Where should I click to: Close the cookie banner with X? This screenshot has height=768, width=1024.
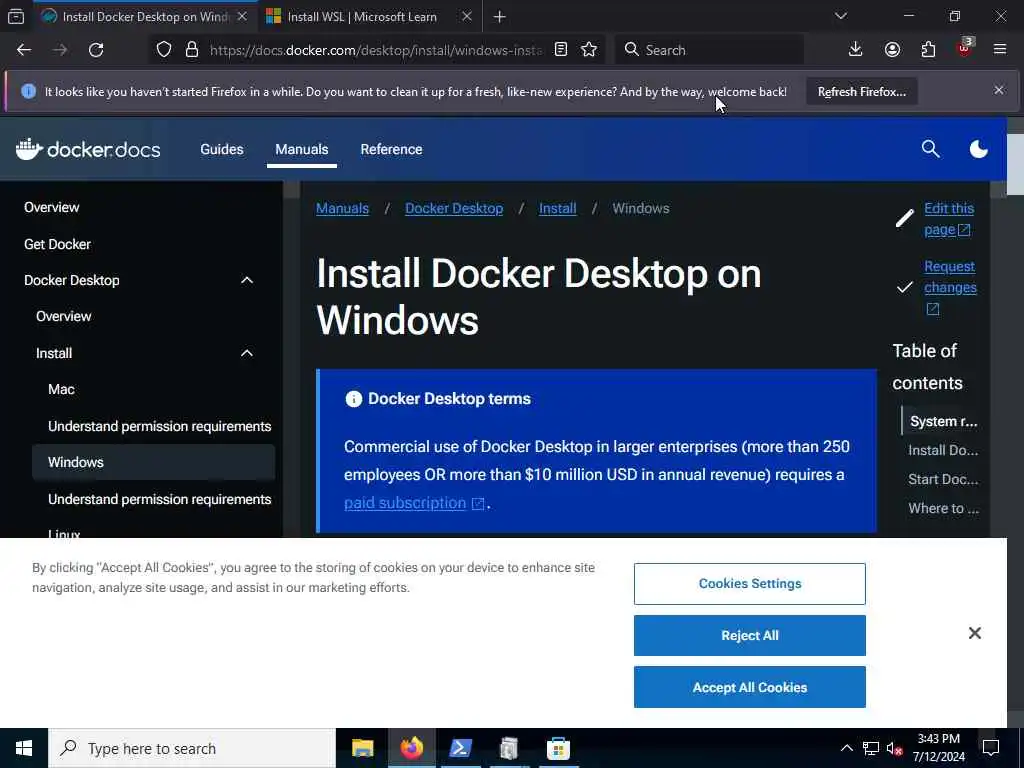coord(974,633)
